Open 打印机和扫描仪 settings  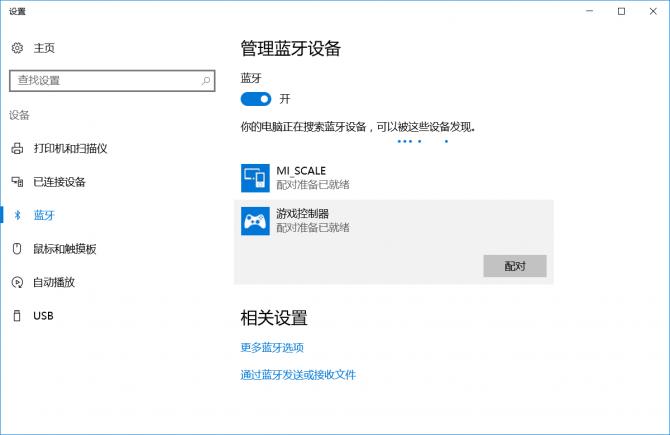pyautogui.click(x=71, y=148)
